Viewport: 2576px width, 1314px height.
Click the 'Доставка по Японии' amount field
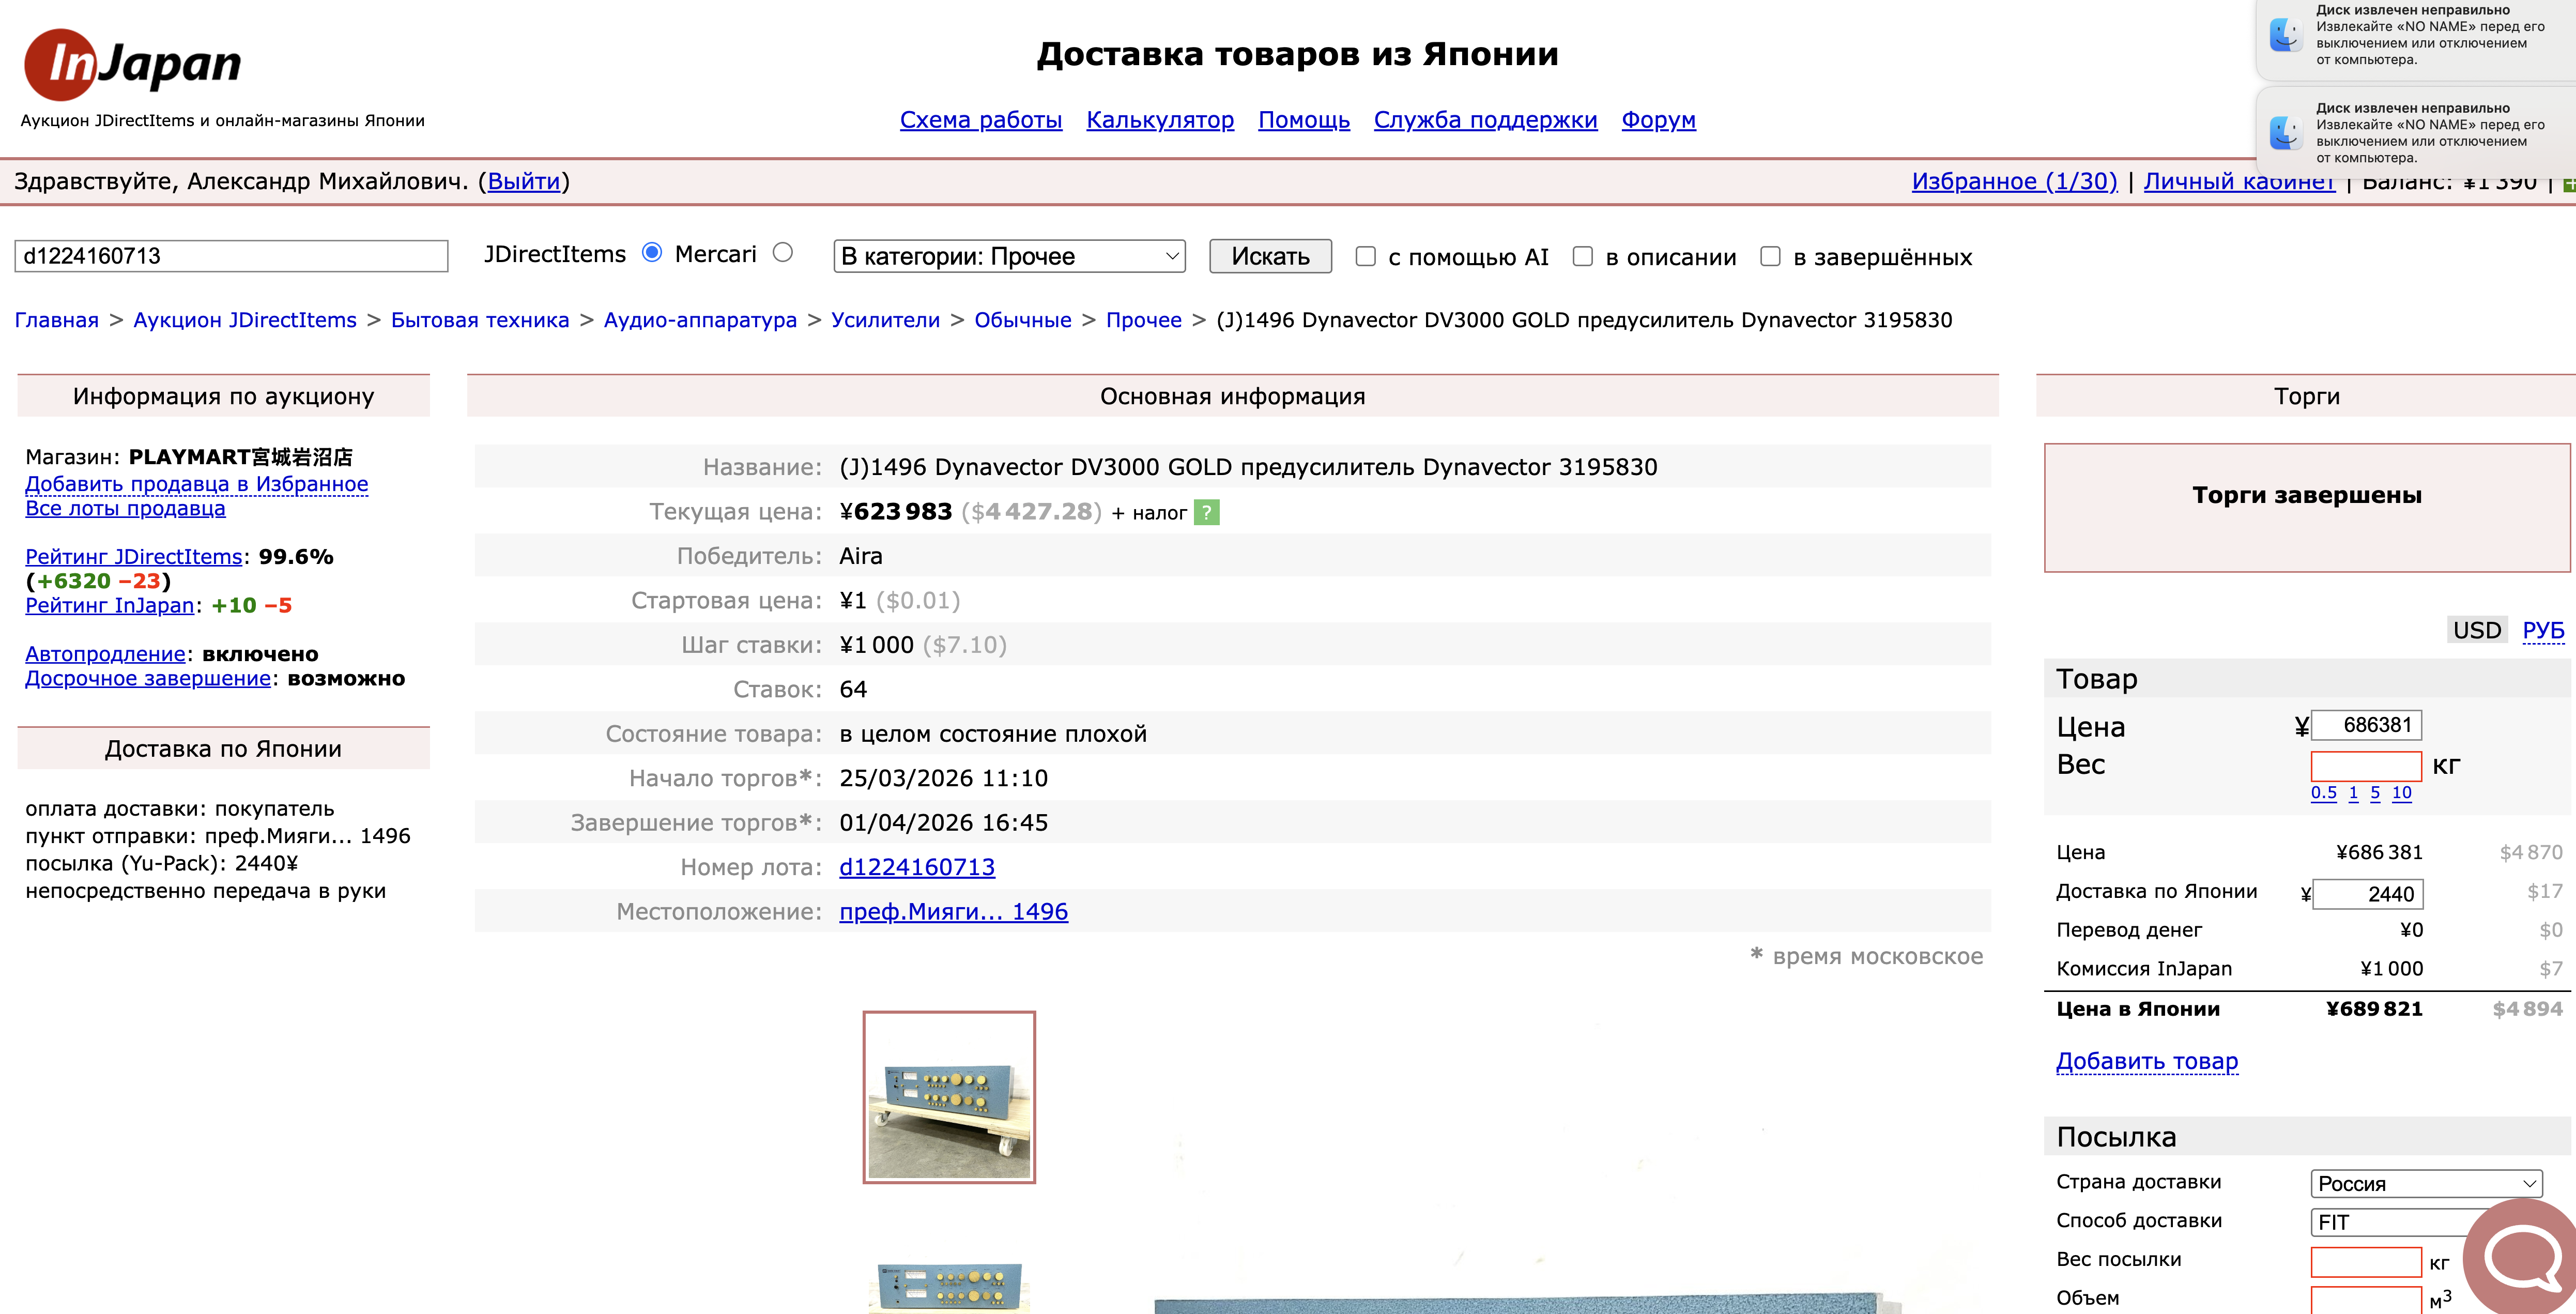(x=2367, y=894)
